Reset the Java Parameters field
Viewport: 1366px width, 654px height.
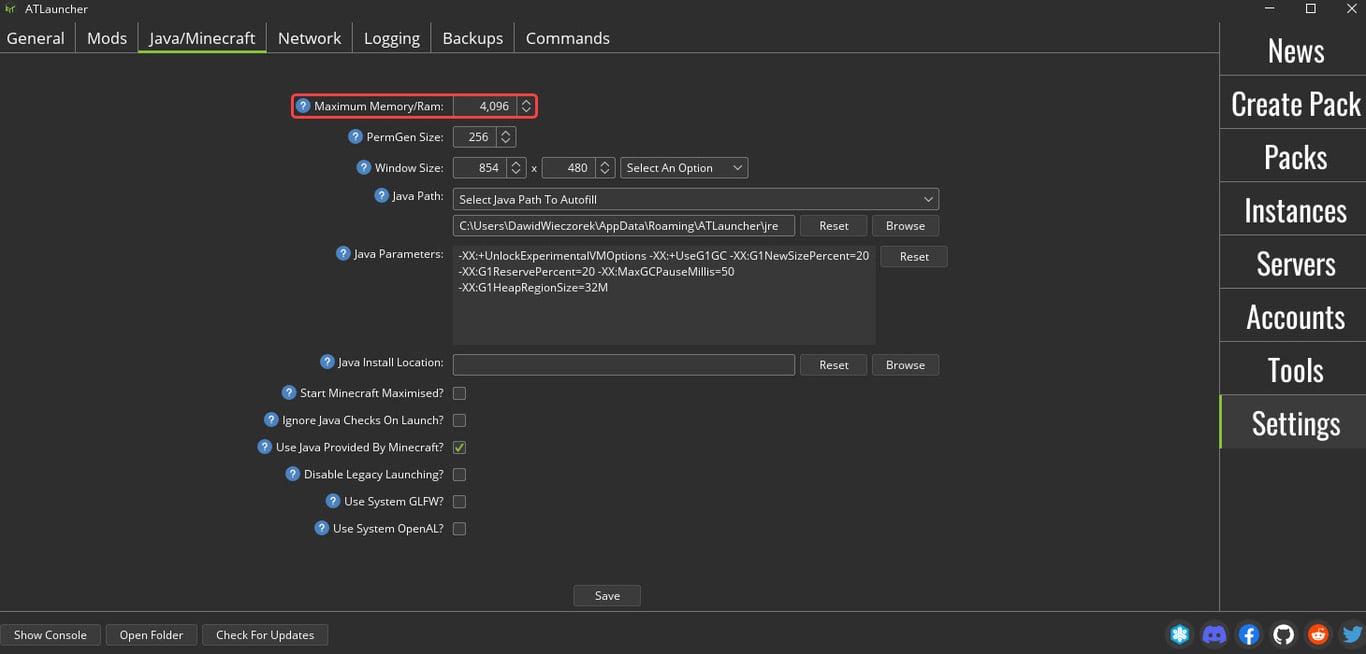[913, 256]
